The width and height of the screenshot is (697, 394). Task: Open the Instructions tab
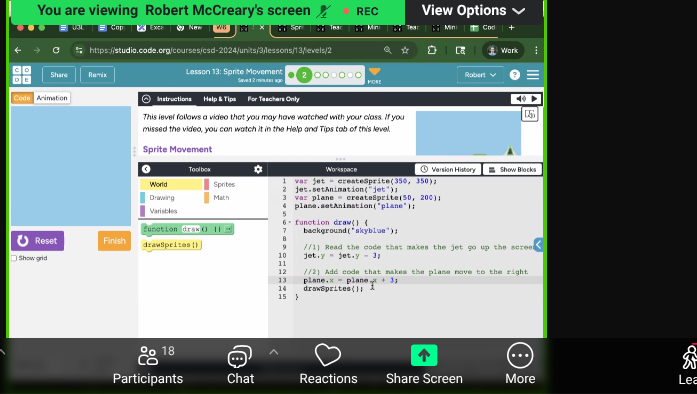coord(174,99)
